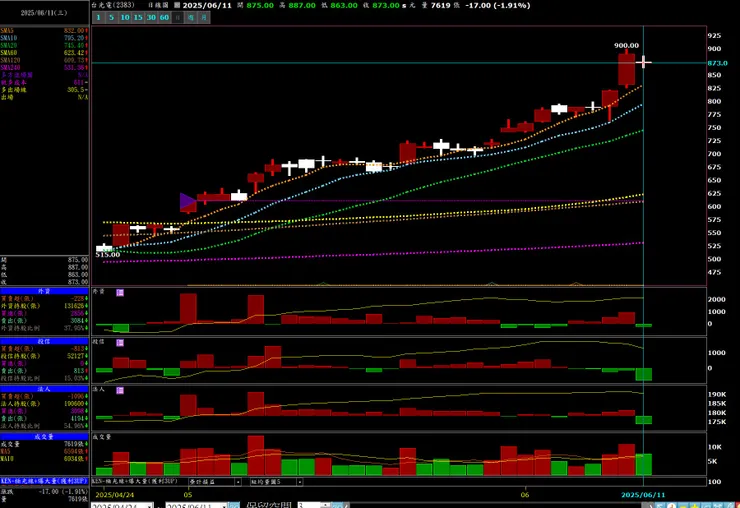
Task: Choose the 30-minute timeframe button
Action: tap(151, 17)
